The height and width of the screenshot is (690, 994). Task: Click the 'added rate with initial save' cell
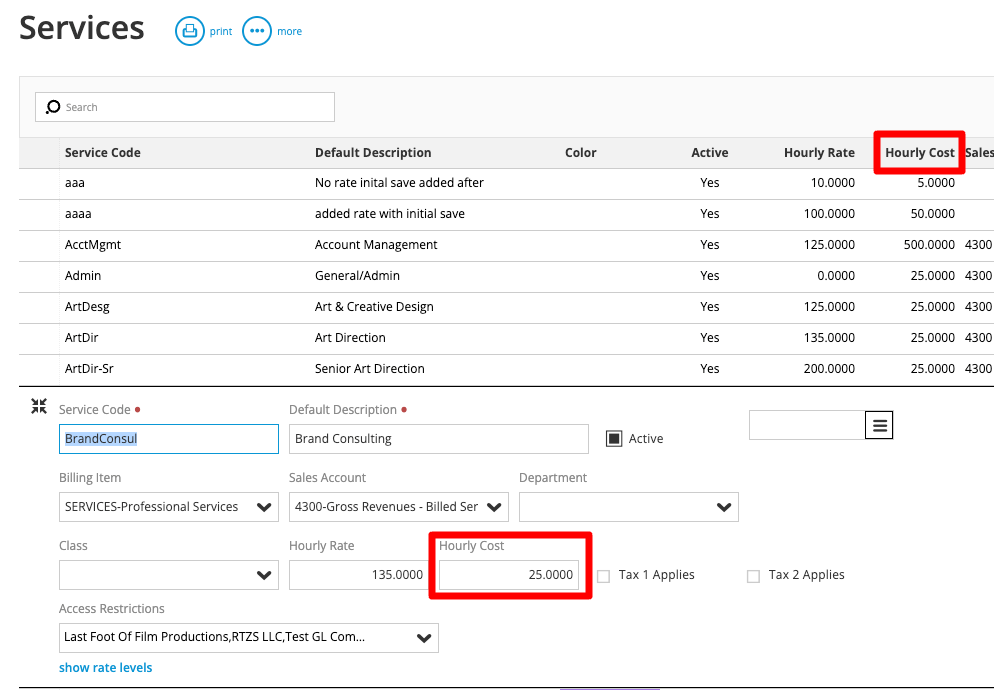[x=389, y=214]
